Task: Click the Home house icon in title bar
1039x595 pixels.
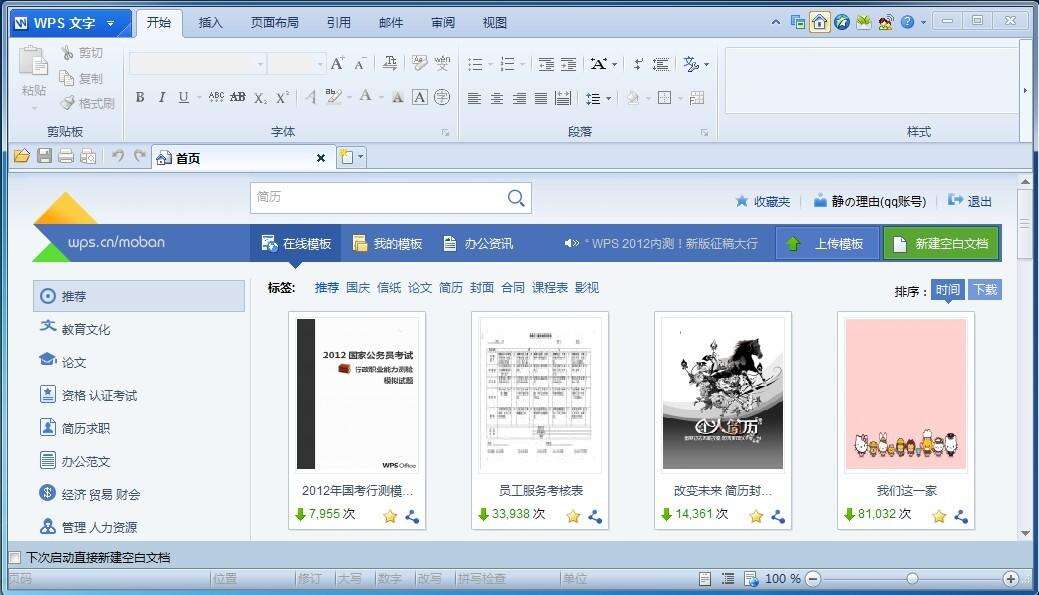Action: click(820, 22)
